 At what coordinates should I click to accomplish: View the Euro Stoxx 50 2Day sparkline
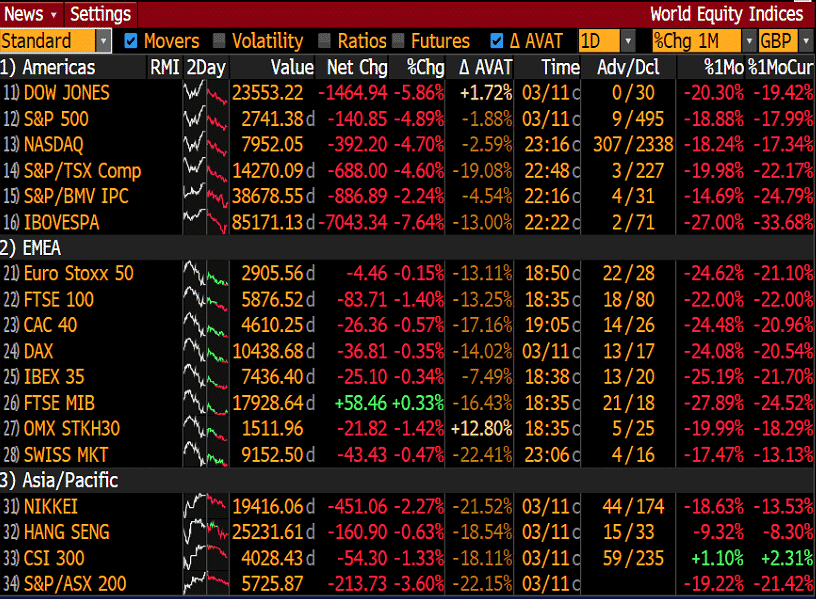[206, 273]
